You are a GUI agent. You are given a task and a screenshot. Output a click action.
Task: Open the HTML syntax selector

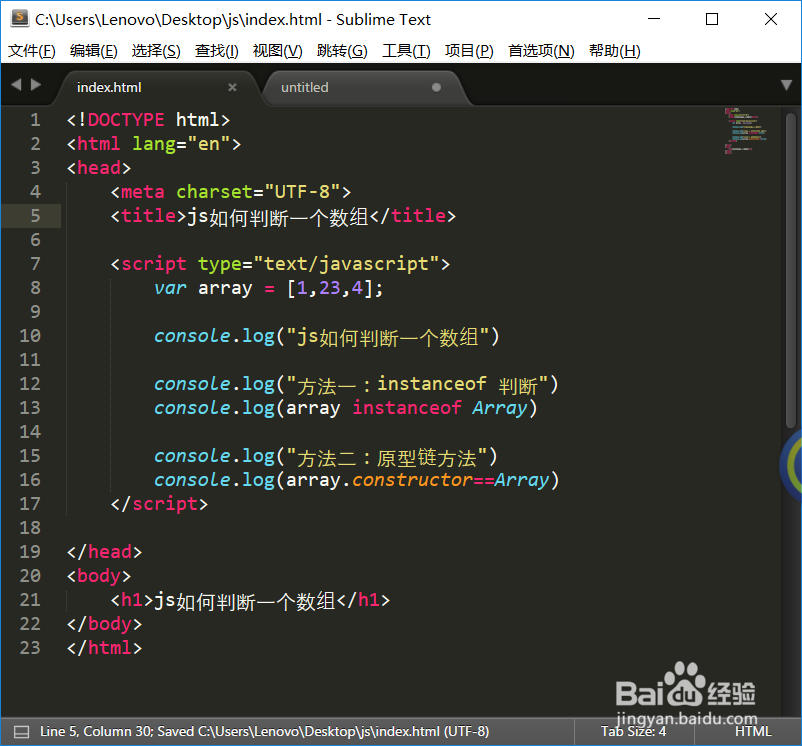(x=753, y=732)
